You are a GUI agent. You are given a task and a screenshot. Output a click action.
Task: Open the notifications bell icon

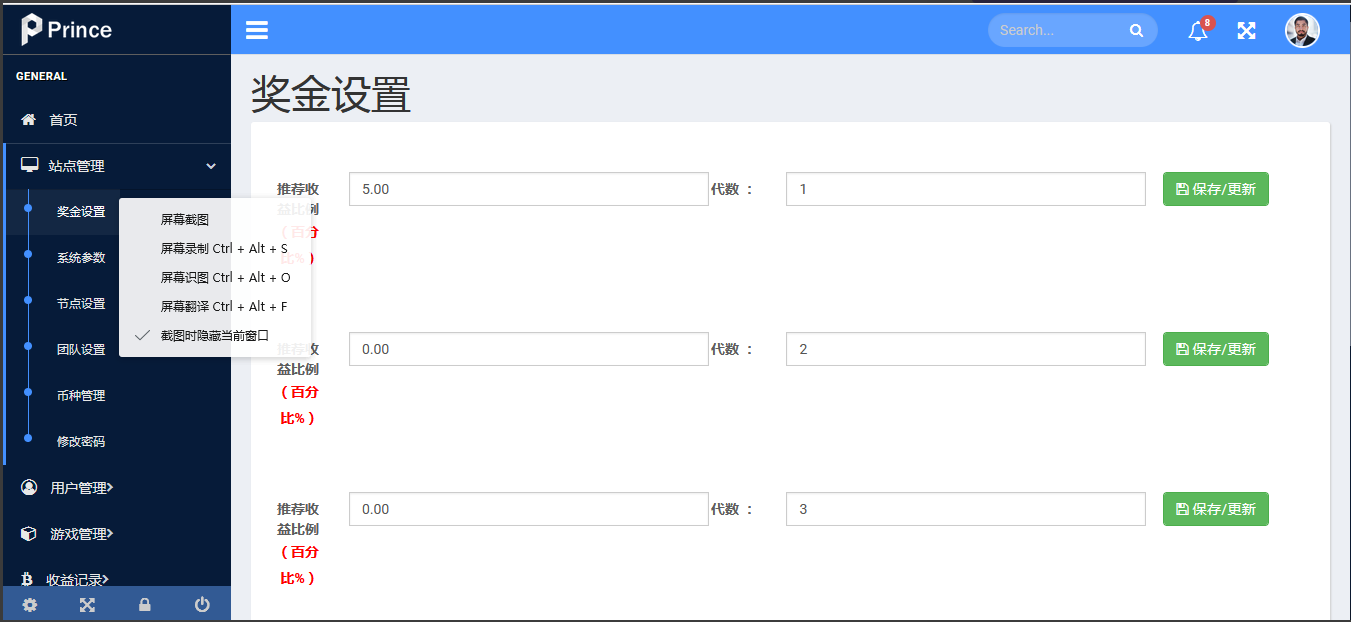(x=1198, y=31)
